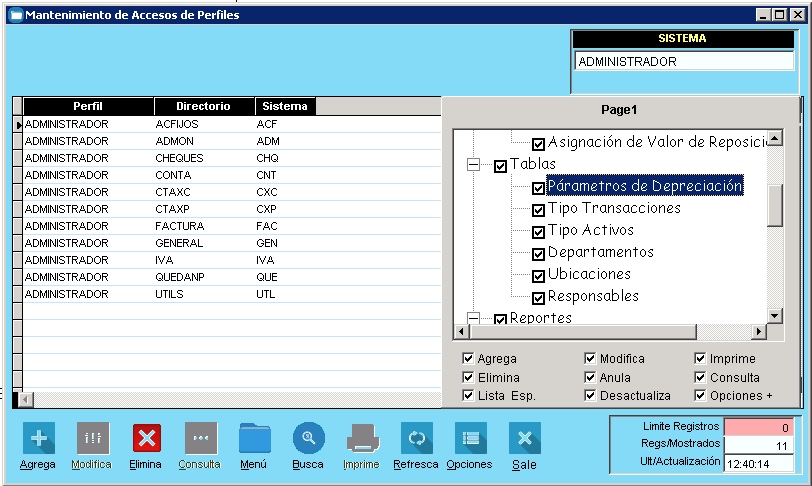The height and width of the screenshot is (486, 812).
Task: Collapse the Tablas tree node
Action: pyautogui.click(x=473, y=165)
